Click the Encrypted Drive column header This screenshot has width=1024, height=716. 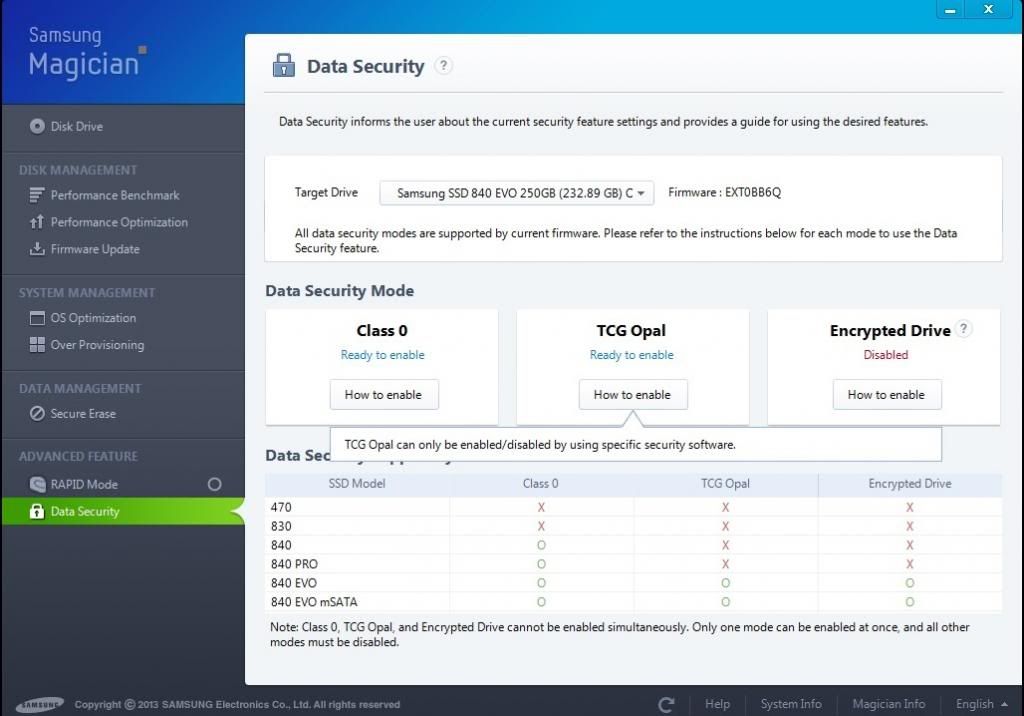909,483
